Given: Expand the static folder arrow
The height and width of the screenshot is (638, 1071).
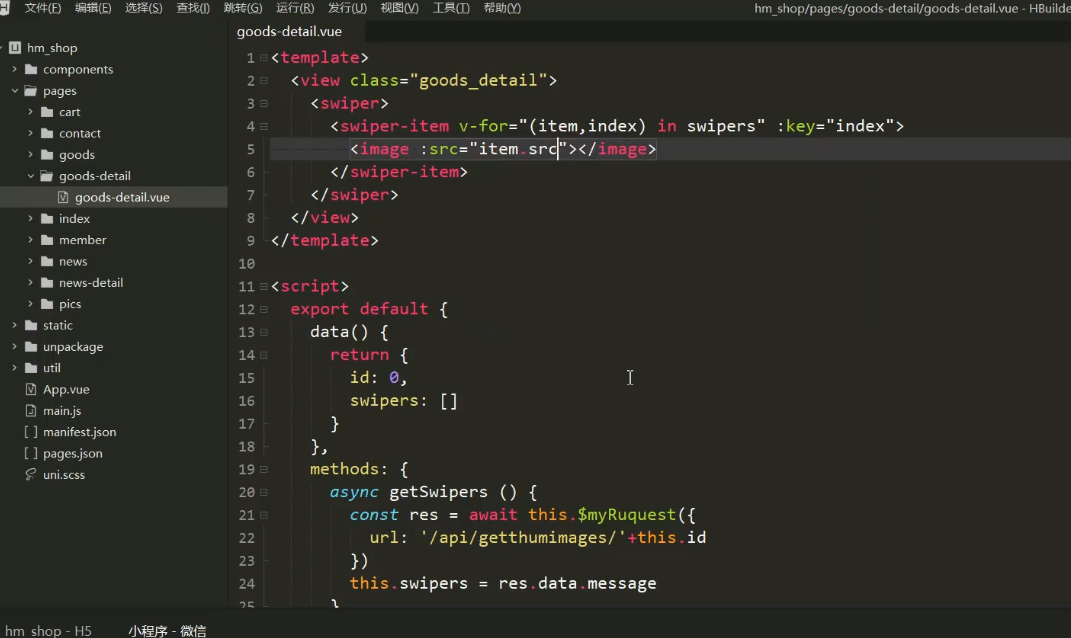Looking at the screenshot, I should (x=14, y=325).
